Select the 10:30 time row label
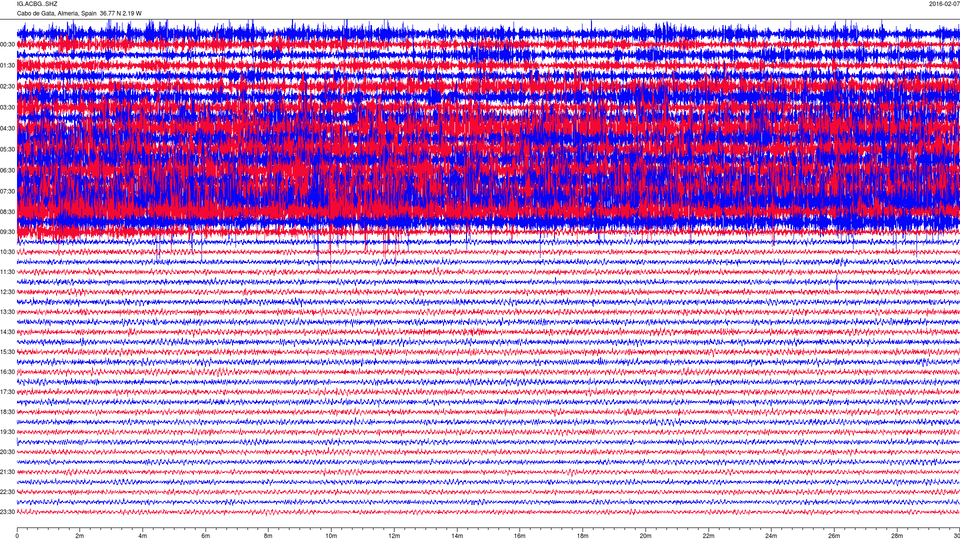Viewport: 960px width, 540px height. pos(7,252)
